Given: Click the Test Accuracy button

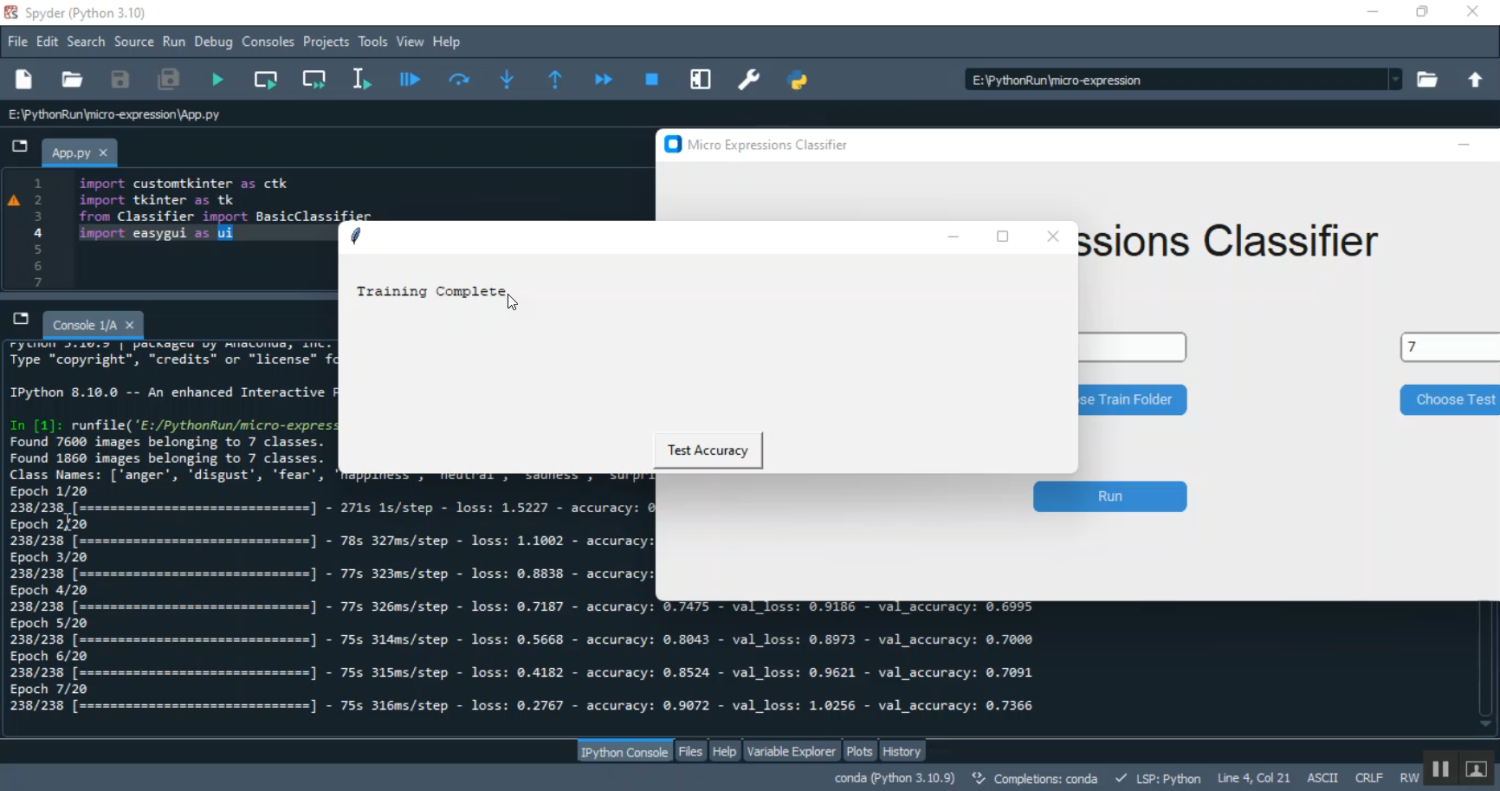Looking at the screenshot, I should pos(707,450).
